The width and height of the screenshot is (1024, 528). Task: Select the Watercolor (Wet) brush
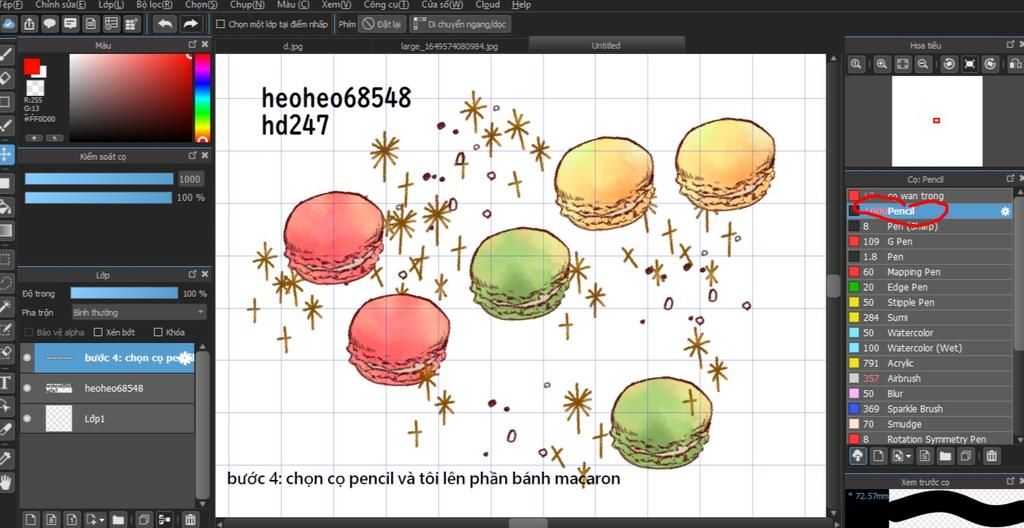tap(929, 348)
